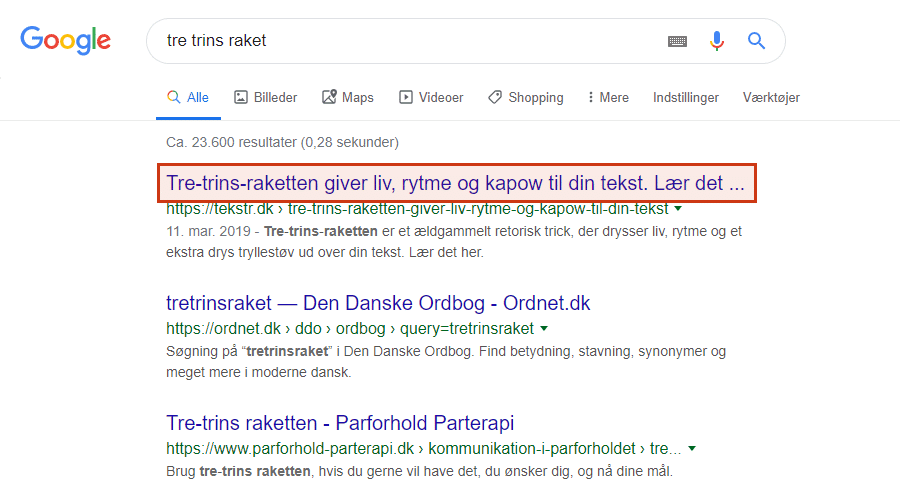Viewport: 900px width, 493px height.
Task: Click the Google logo
Action: (x=65, y=40)
